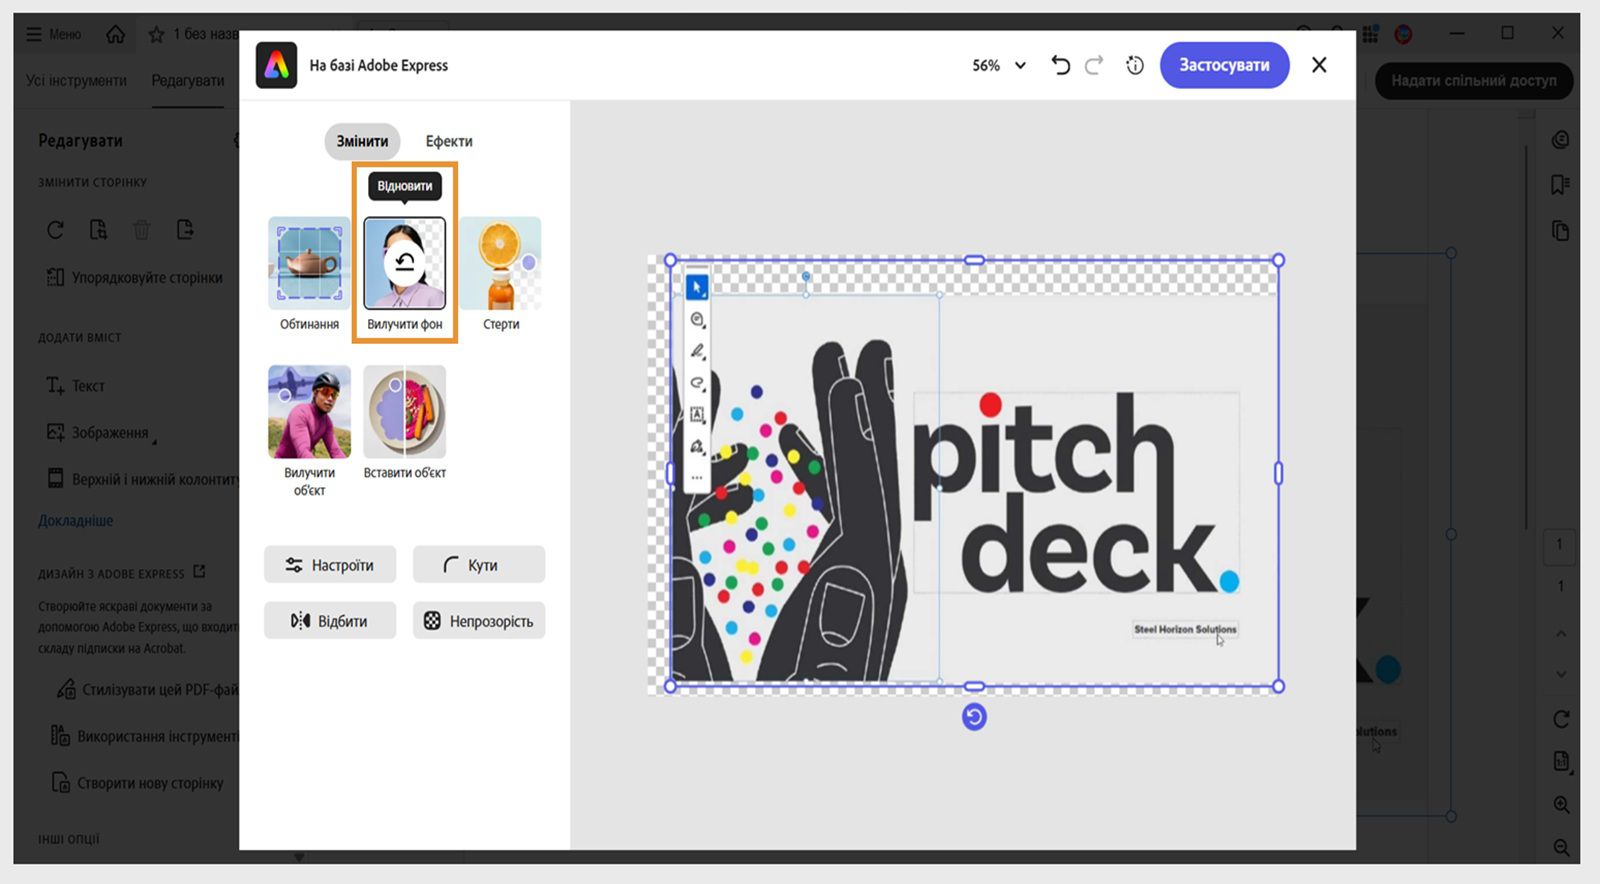Viewport: 1600px width, 884px height.
Task: Open the Непрозорість opacity button
Action: point(479,620)
